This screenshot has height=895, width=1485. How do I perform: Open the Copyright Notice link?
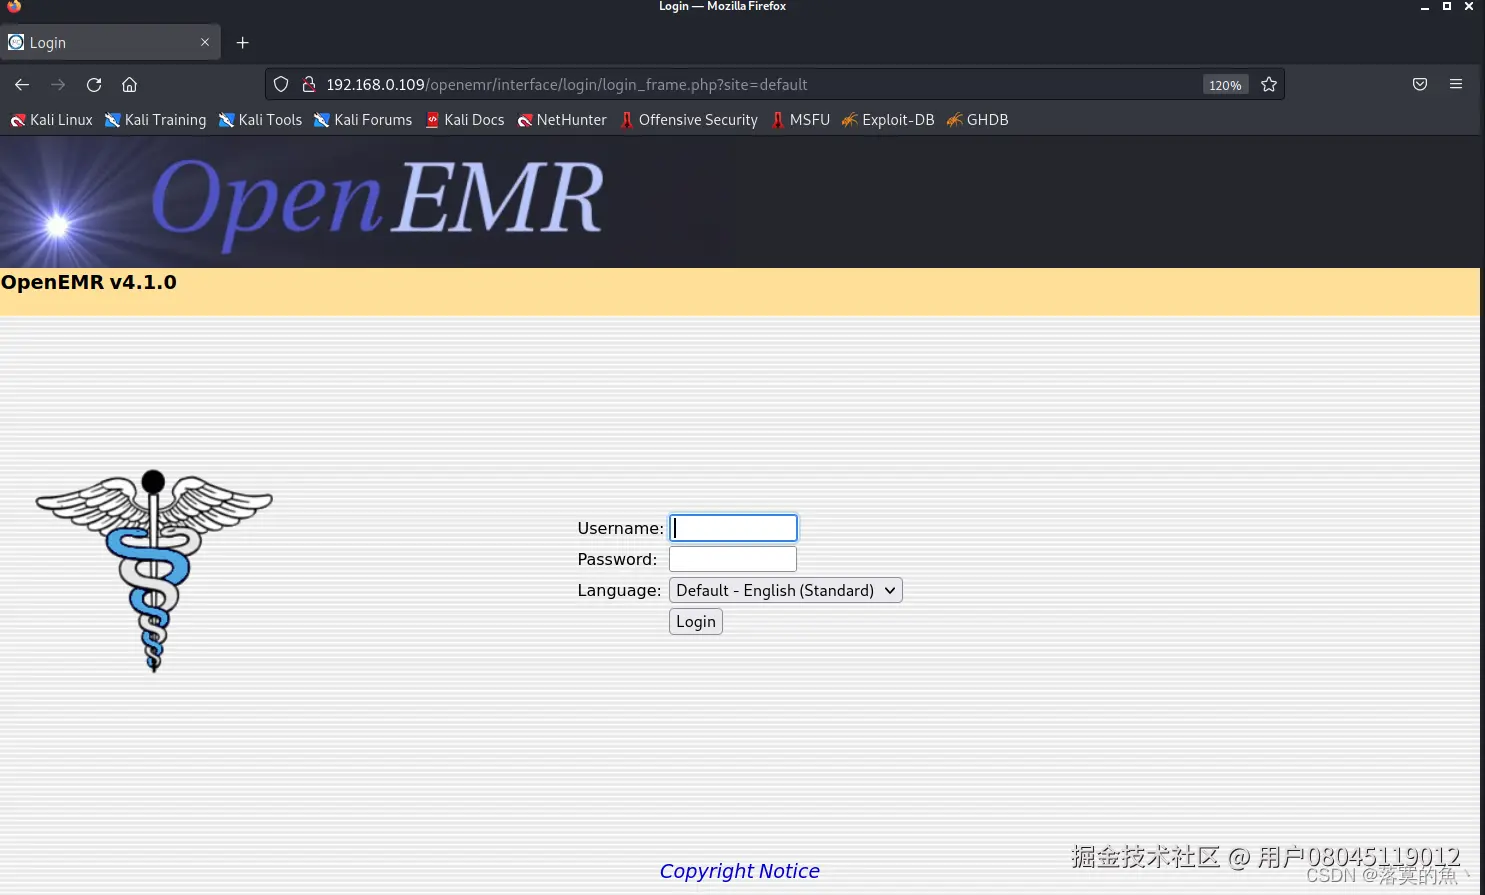pyautogui.click(x=739, y=871)
